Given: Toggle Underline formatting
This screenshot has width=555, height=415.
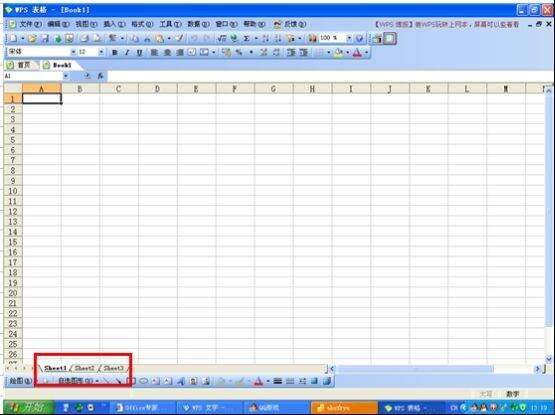Looking at the screenshot, I should point(139,52).
